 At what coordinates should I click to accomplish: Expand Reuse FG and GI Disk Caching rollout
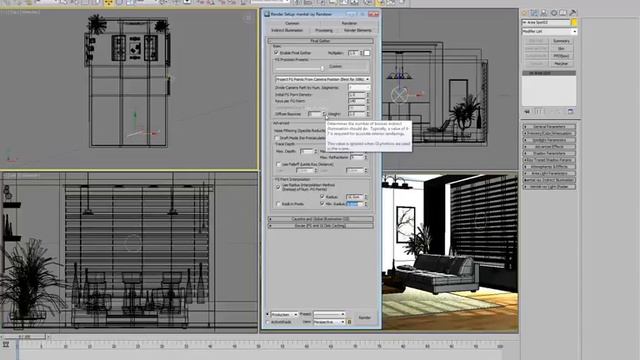pos(320,226)
